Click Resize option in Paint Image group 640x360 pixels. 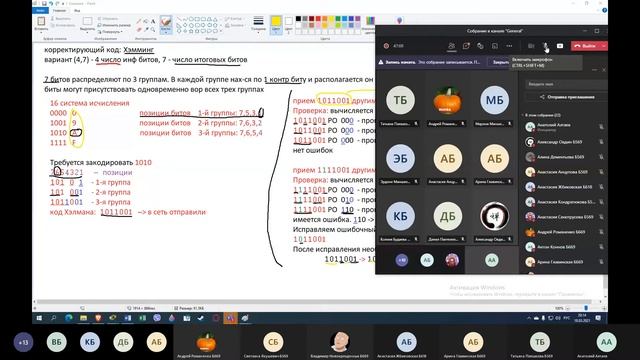(x=114, y=25)
